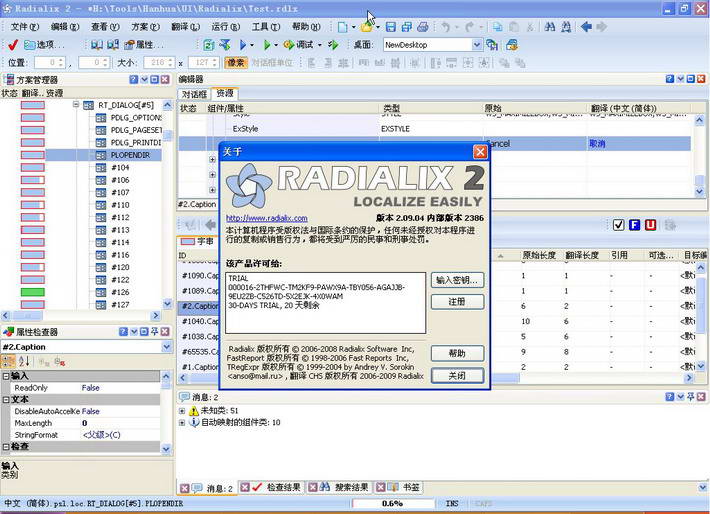Click the ReadOnly False property value
The height and width of the screenshot is (514, 710).
tap(120, 388)
